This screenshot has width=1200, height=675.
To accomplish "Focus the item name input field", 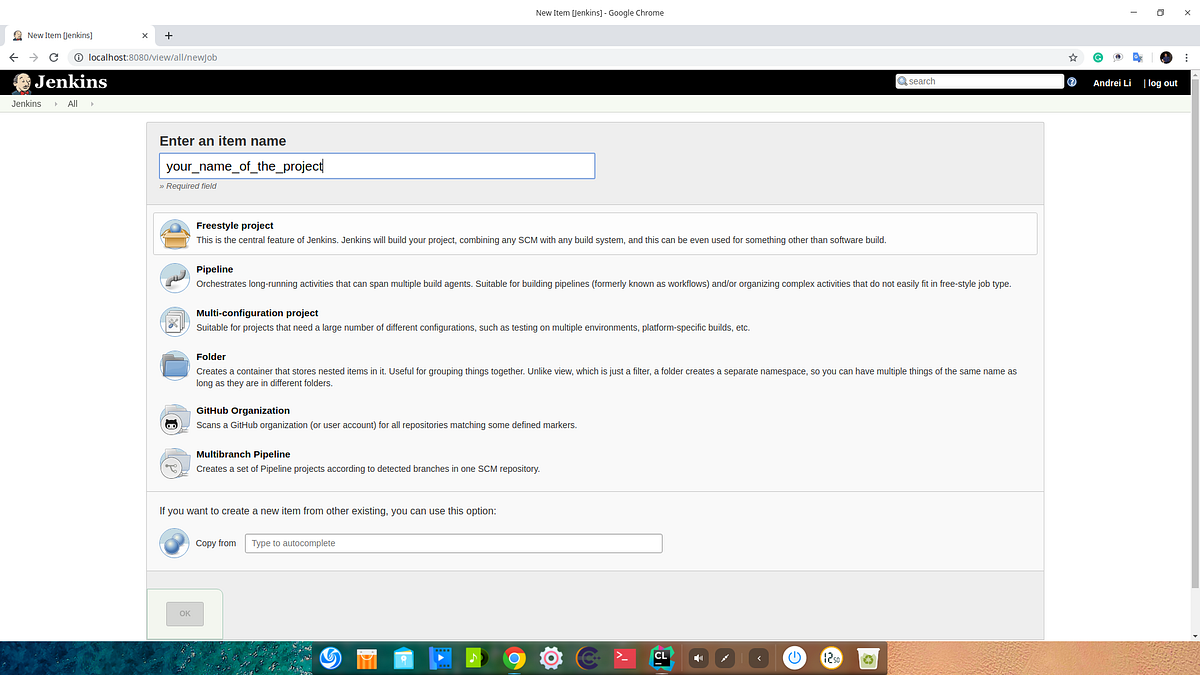I will tap(377, 166).
